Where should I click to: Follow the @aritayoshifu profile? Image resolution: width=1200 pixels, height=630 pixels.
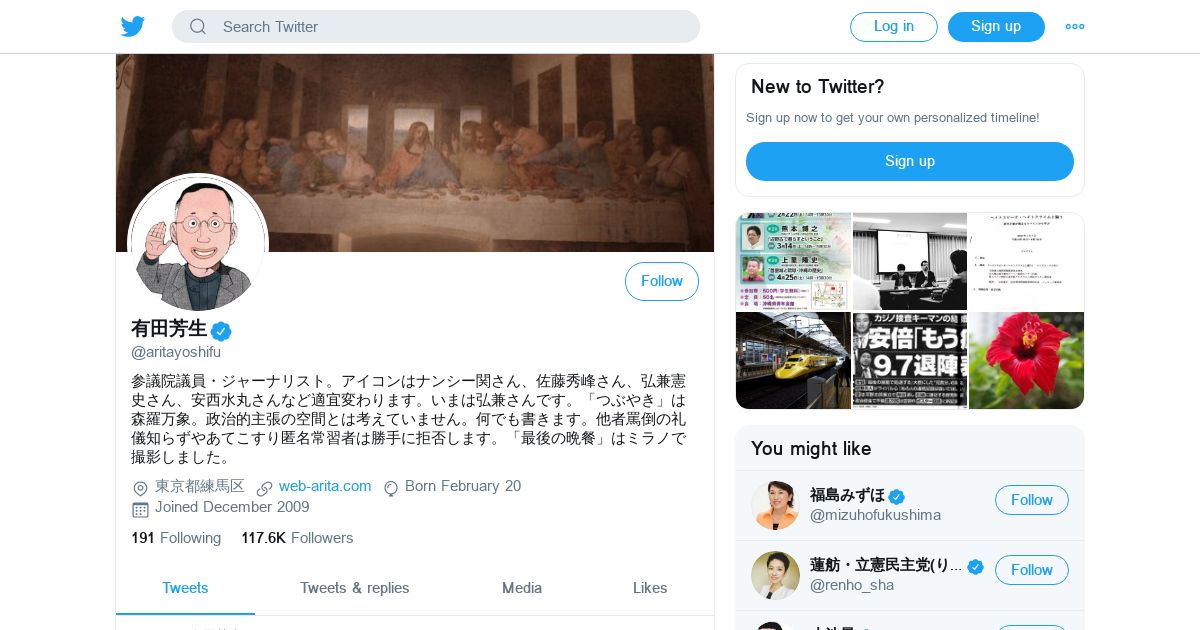662,282
